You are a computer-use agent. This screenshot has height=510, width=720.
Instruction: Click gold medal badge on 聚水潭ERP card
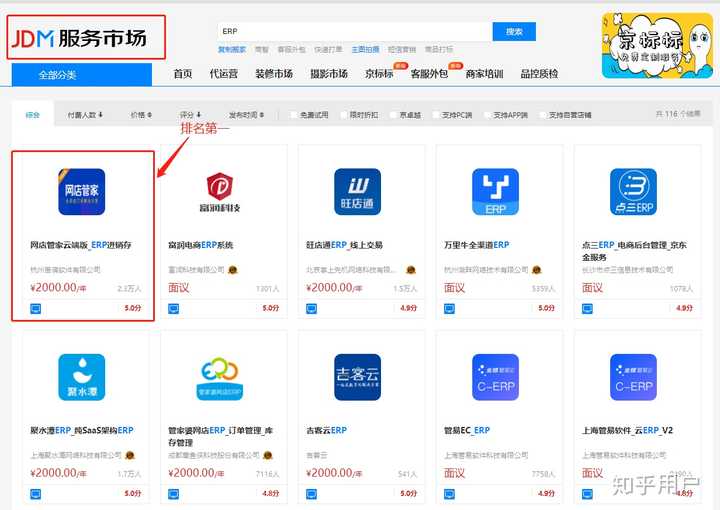point(129,455)
